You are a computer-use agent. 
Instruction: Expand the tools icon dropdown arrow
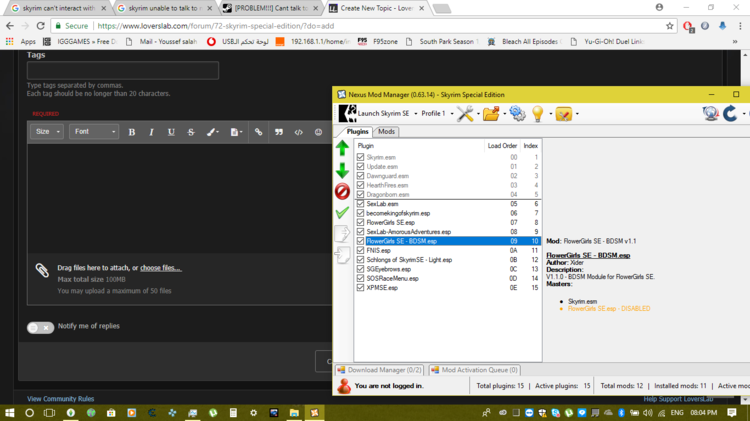tap(478, 114)
